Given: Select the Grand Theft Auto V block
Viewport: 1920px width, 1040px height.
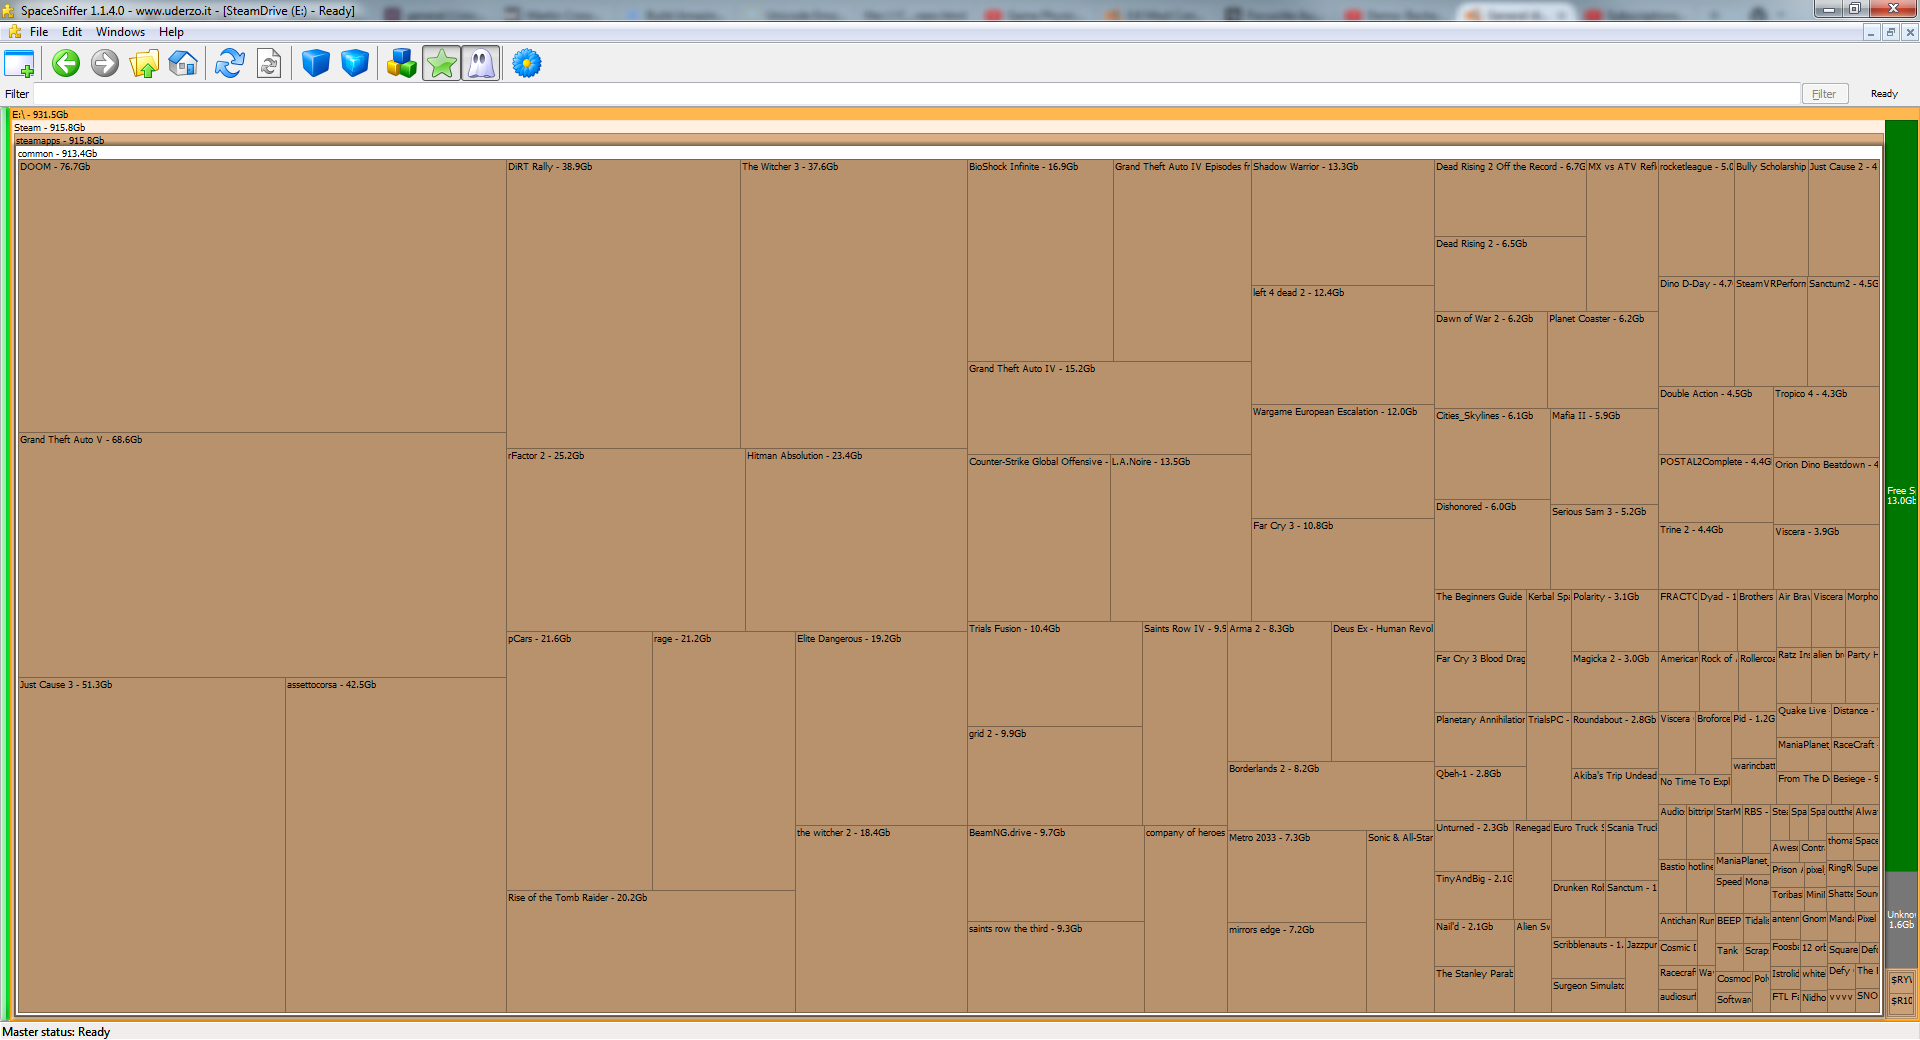Looking at the screenshot, I should 262,555.
